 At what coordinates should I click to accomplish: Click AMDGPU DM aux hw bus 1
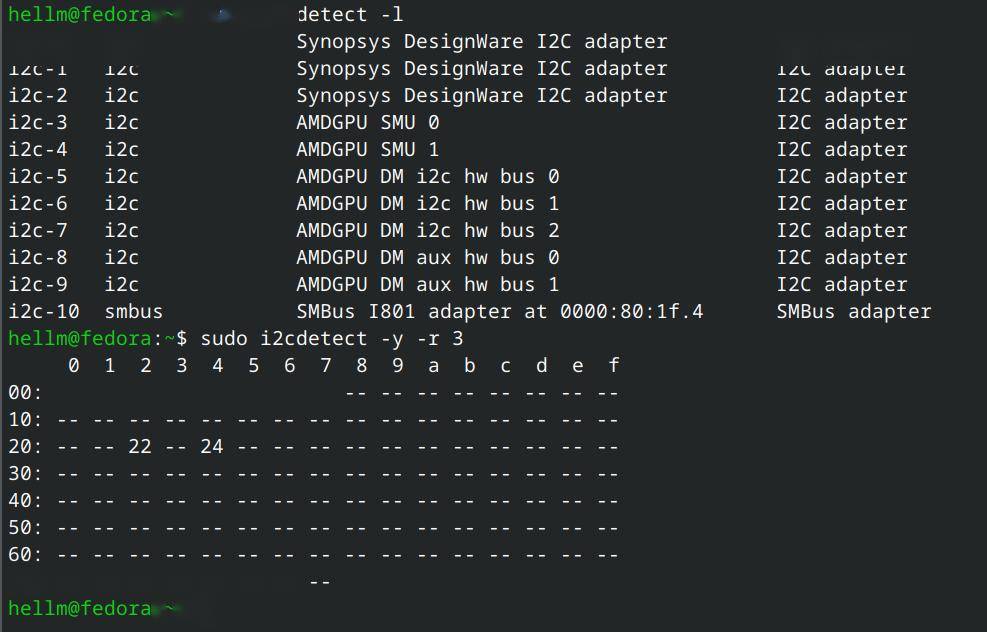tap(427, 285)
